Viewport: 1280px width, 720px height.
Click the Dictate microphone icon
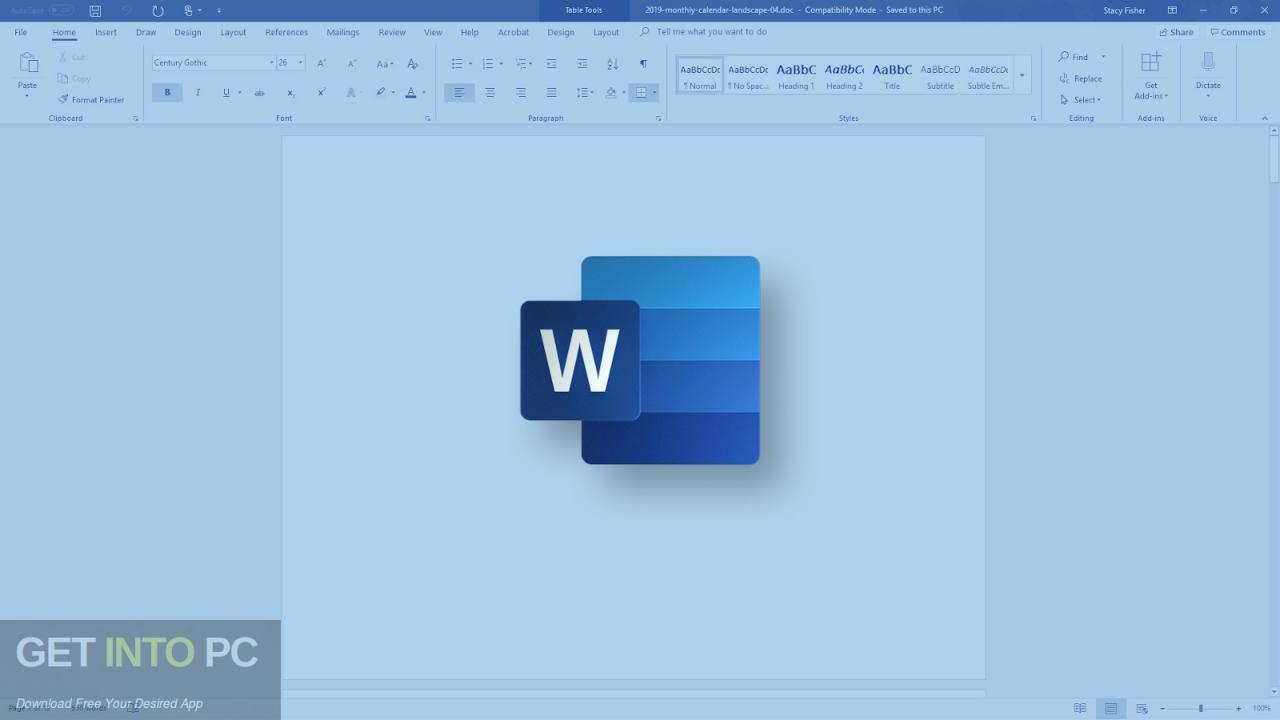(x=1208, y=63)
